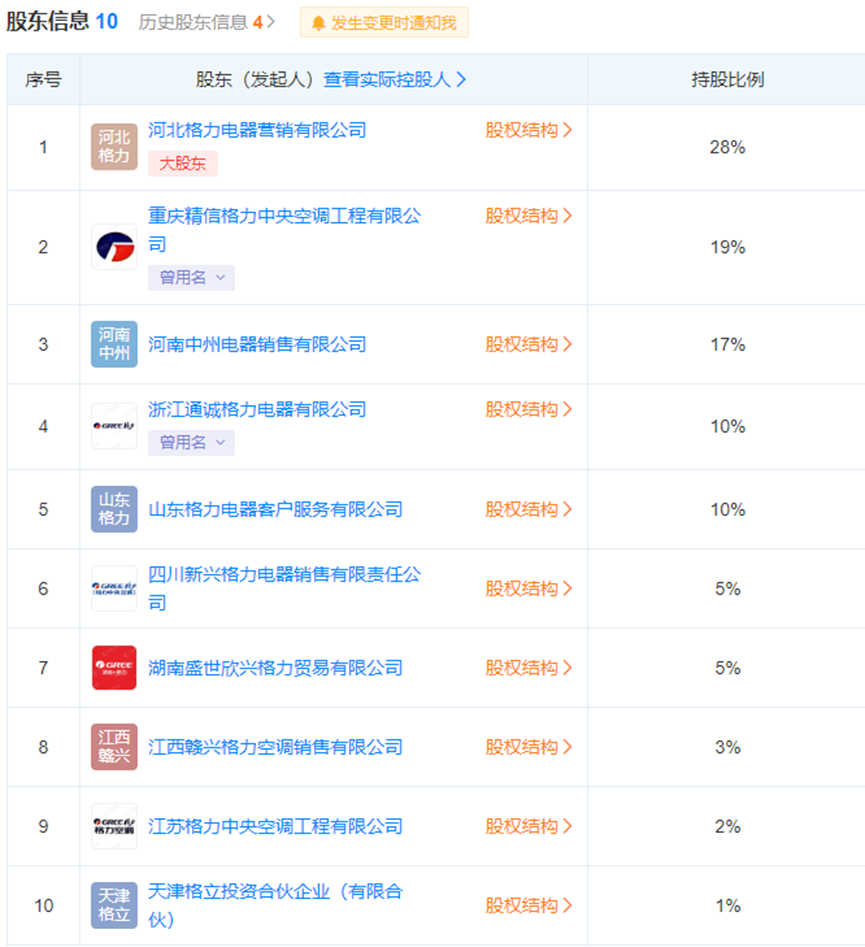This screenshot has width=865, height=947.
Task: Click the 河北格力 company logo icon
Action: [x=114, y=147]
